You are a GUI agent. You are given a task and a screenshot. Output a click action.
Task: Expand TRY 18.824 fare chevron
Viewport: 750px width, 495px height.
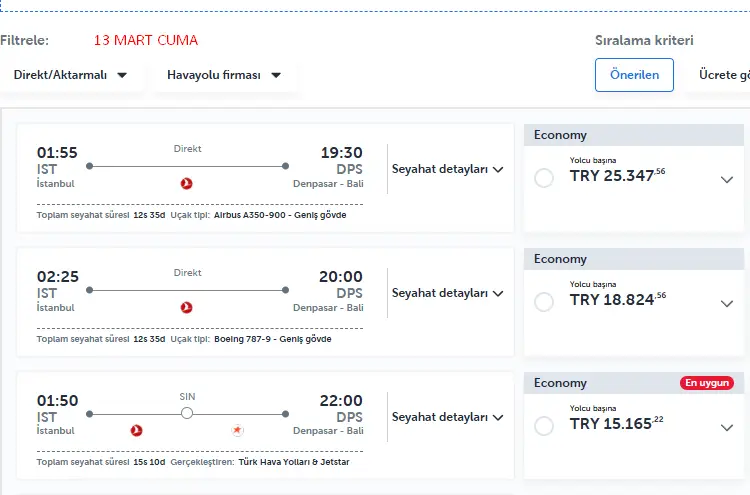click(727, 304)
